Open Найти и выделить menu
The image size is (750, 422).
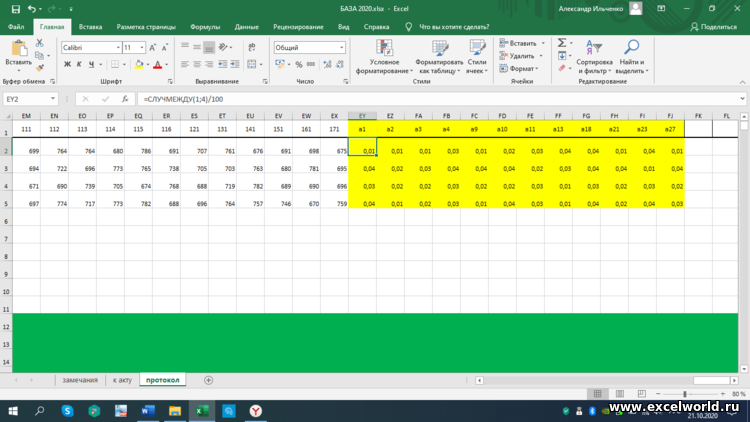coord(631,57)
